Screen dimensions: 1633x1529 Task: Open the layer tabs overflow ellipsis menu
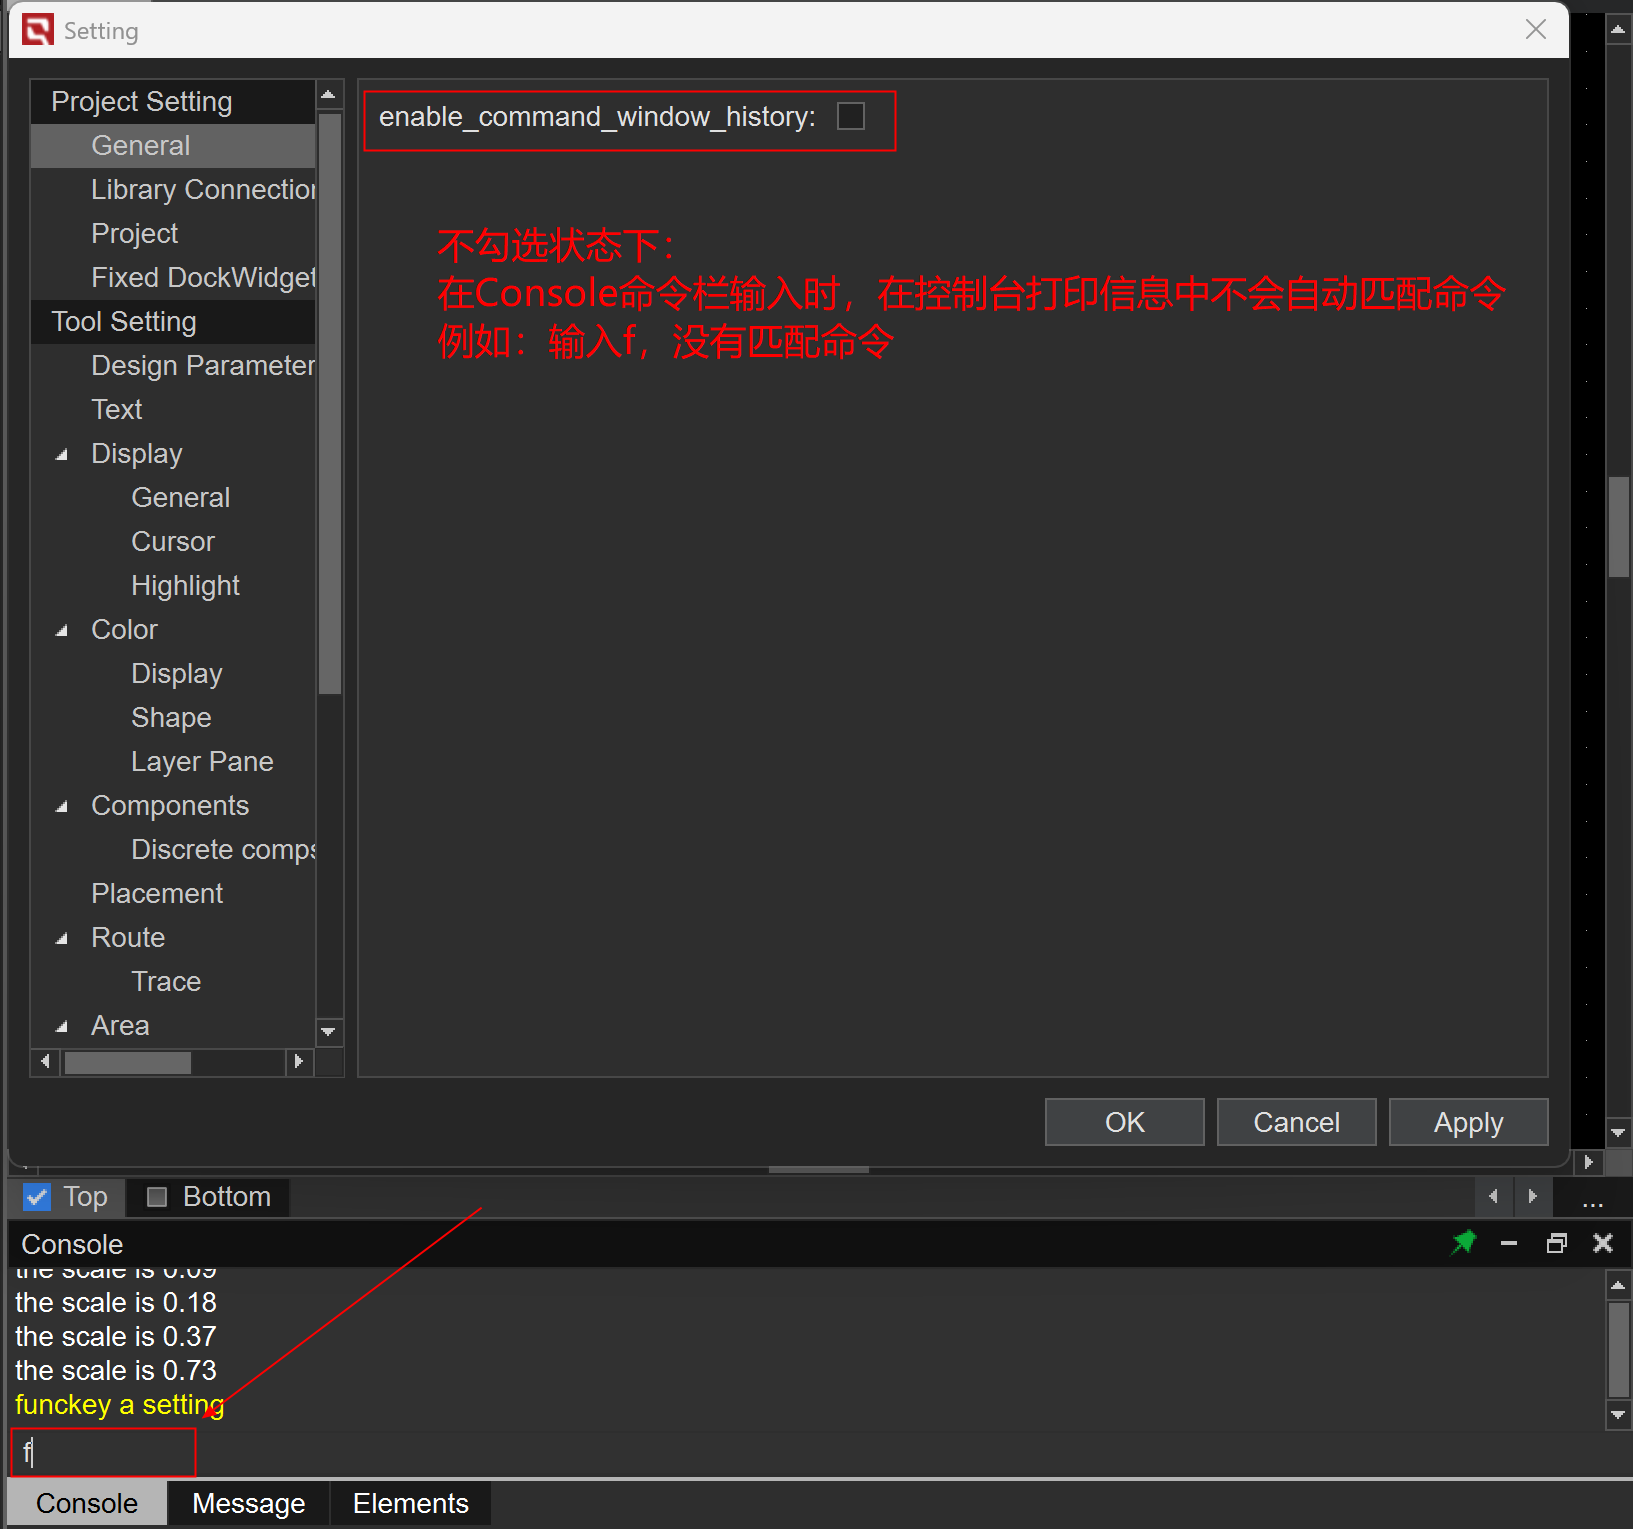click(x=1592, y=1198)
